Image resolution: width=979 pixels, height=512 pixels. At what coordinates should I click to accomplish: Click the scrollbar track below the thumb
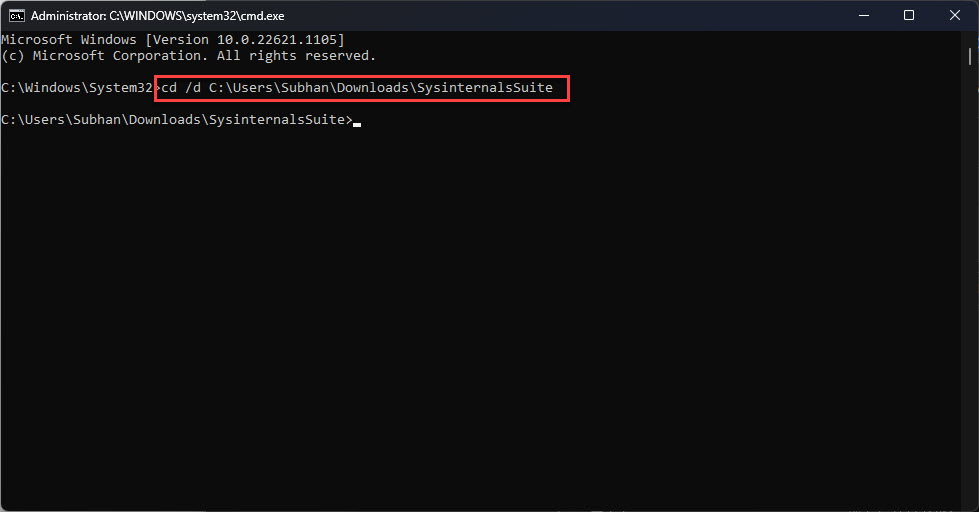click(970, 281)
